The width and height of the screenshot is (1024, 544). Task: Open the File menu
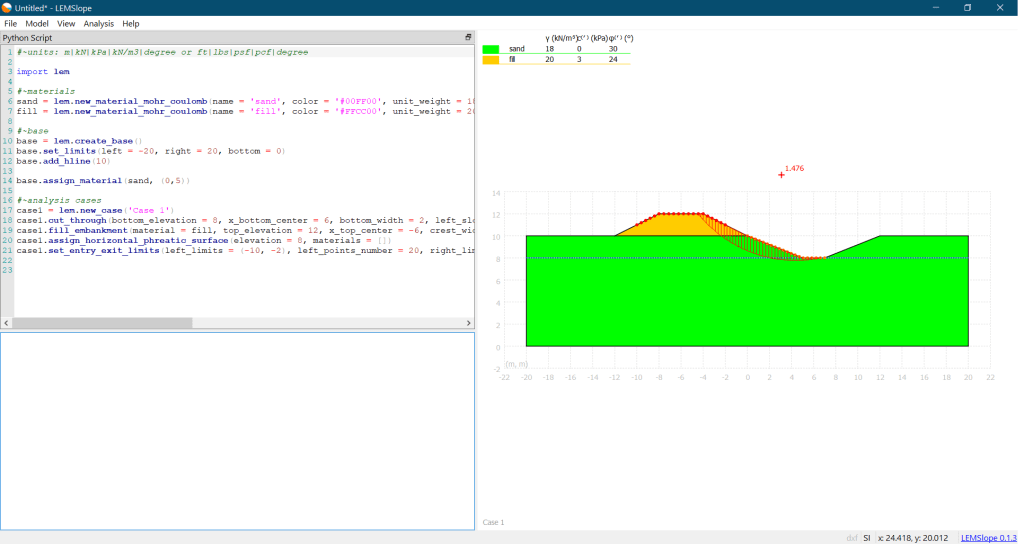click(x=11, y=23)
